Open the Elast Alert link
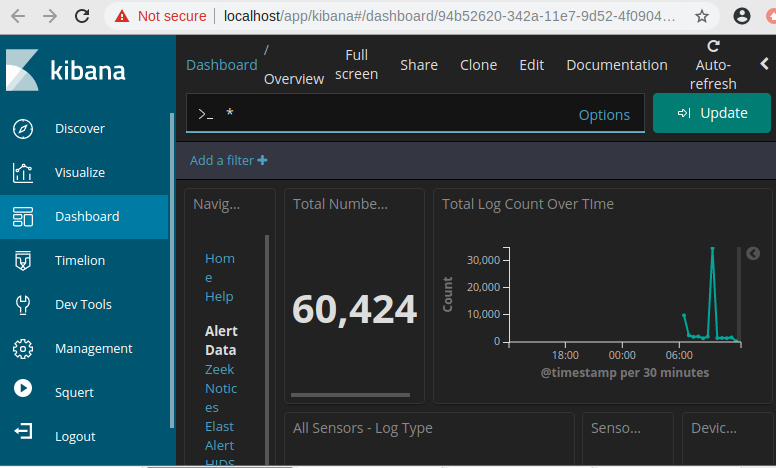Screen dimensions: 776x468 tap(220, 436)
